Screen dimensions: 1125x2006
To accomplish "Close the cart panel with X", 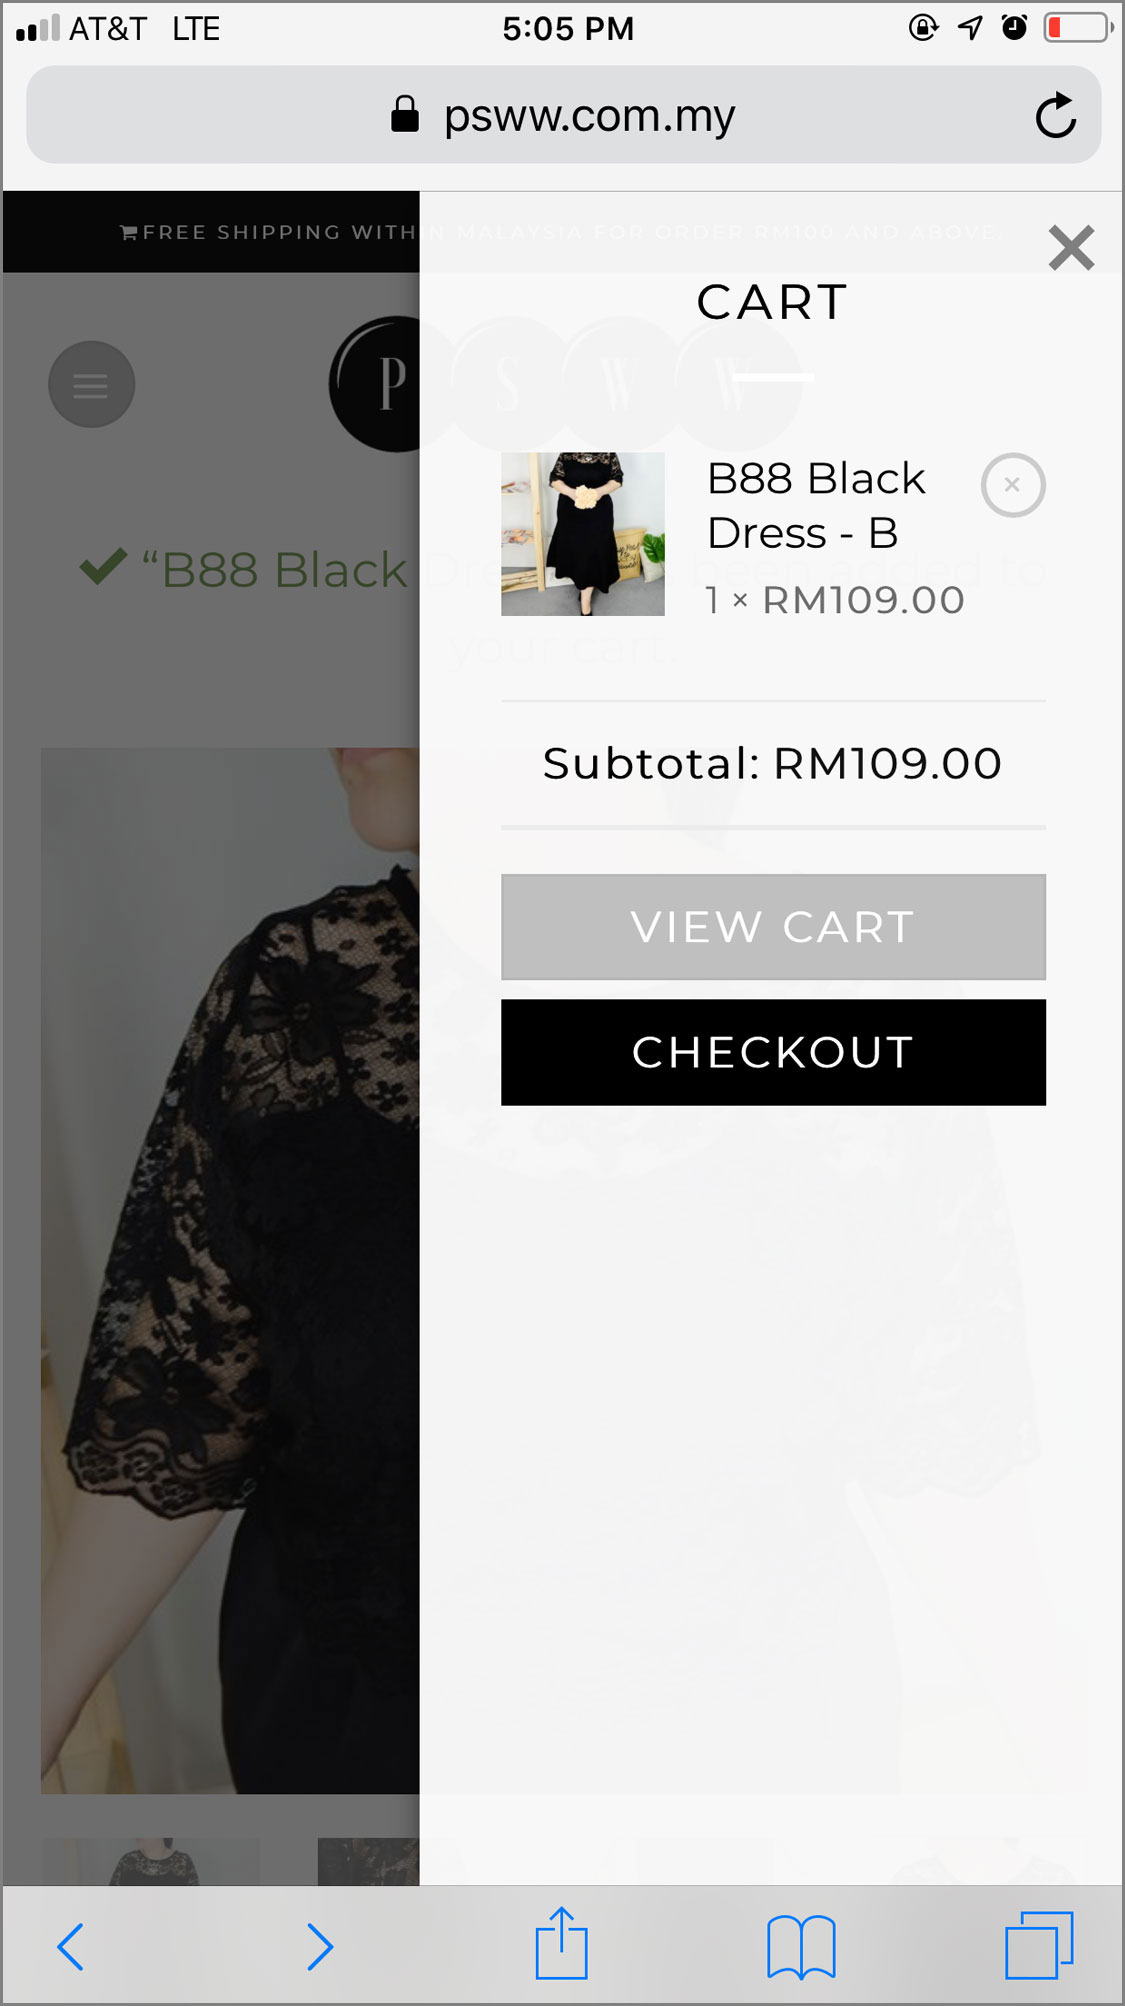I will pos(1071,247).
